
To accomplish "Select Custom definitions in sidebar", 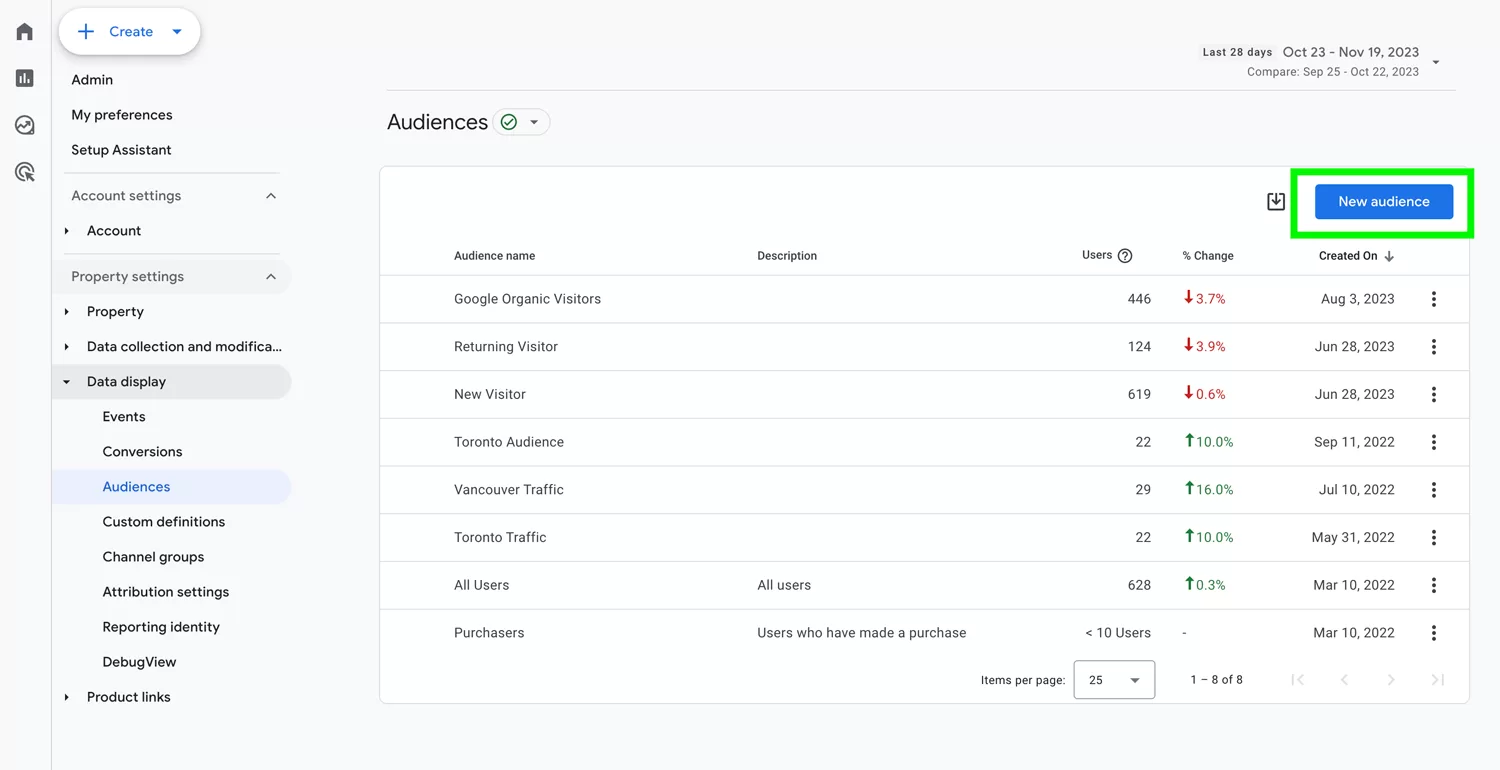I will [164, 522].
